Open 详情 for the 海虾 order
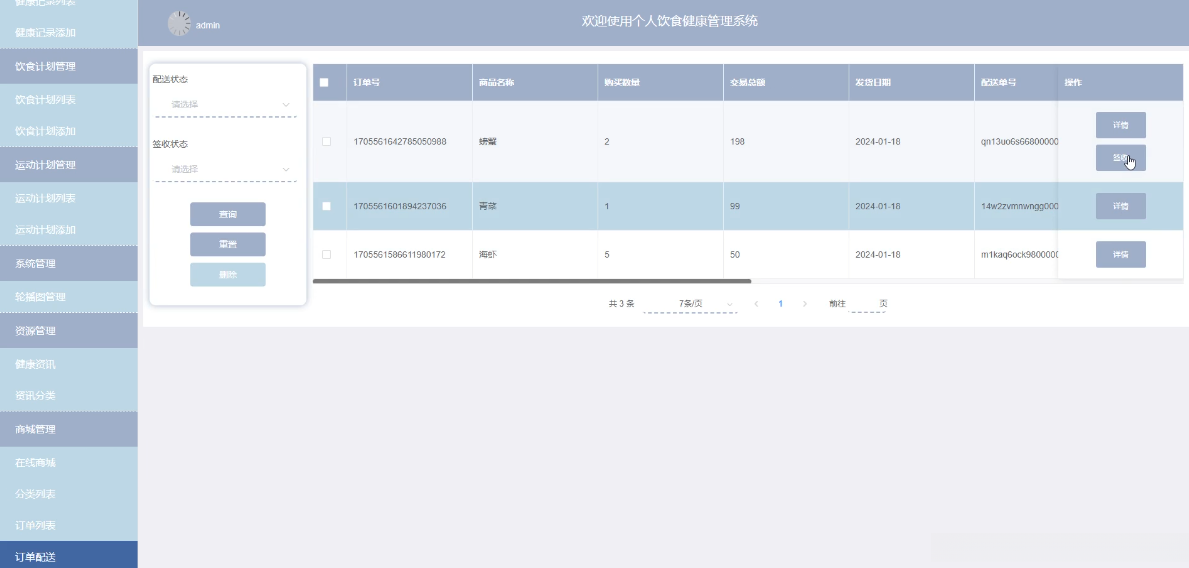Screen dimensions: 1189x568 tap(1120, 255)
